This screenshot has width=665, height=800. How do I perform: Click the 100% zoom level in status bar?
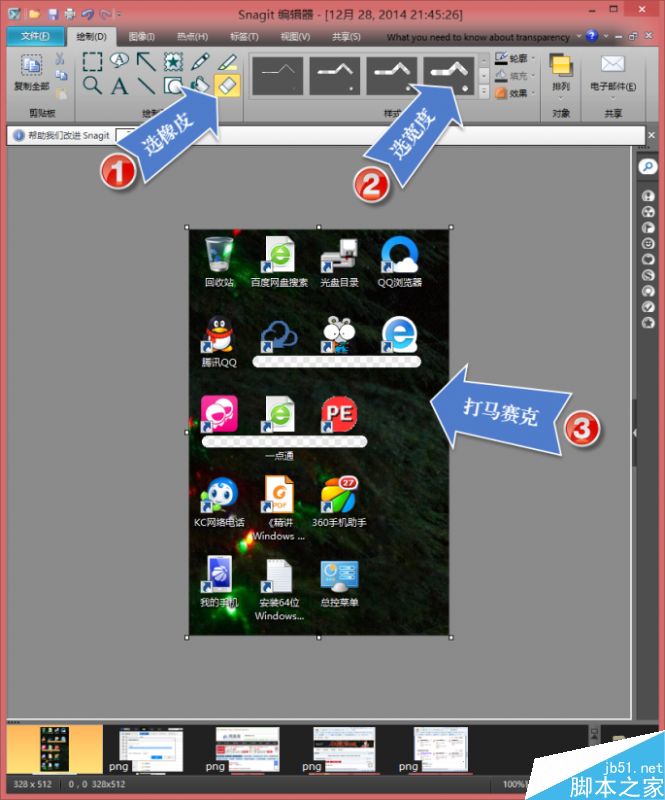[x=514, y=784]
